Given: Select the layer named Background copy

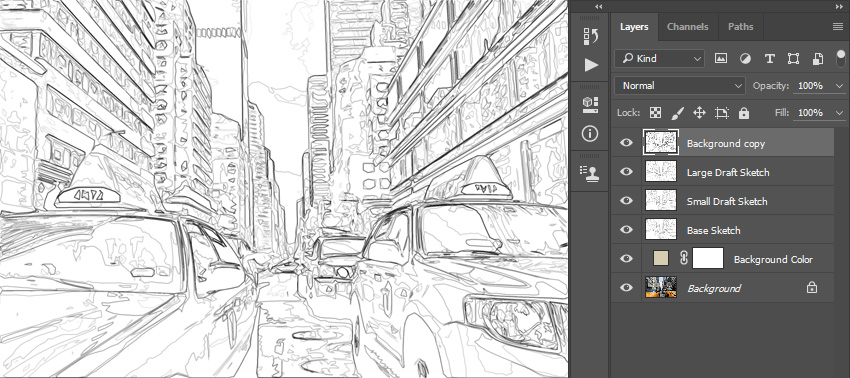Looking at the screenshot, I should [x=726, y=144].
